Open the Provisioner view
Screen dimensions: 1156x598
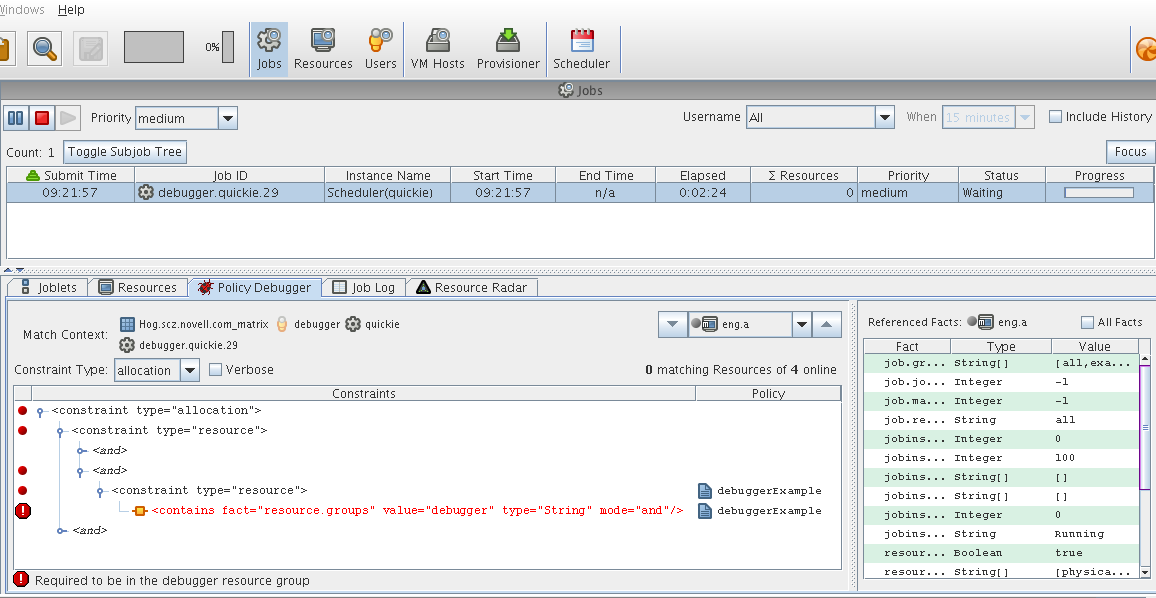(508, 49)
